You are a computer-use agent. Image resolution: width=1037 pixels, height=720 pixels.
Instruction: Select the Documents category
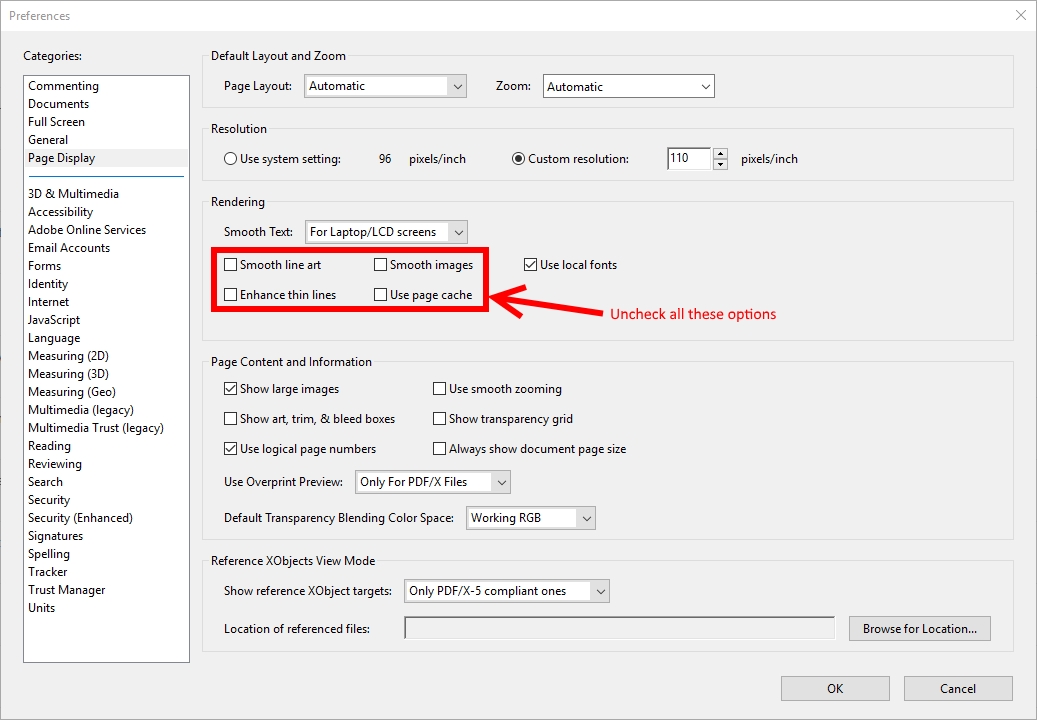58,104
